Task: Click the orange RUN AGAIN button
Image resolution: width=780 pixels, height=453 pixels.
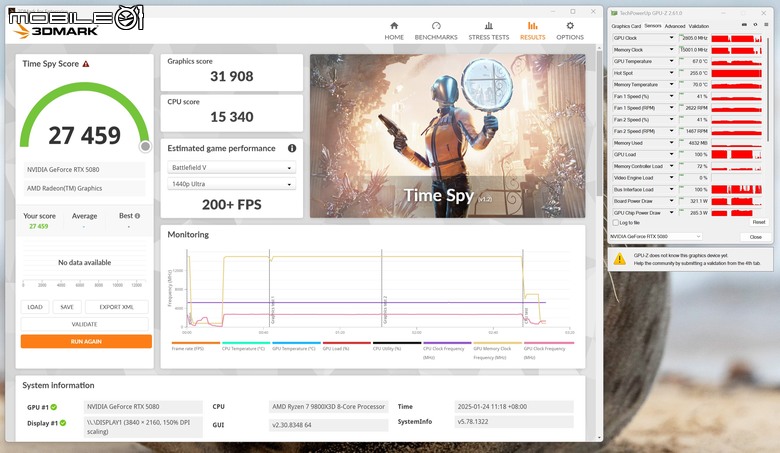Action: click(86, 342)
